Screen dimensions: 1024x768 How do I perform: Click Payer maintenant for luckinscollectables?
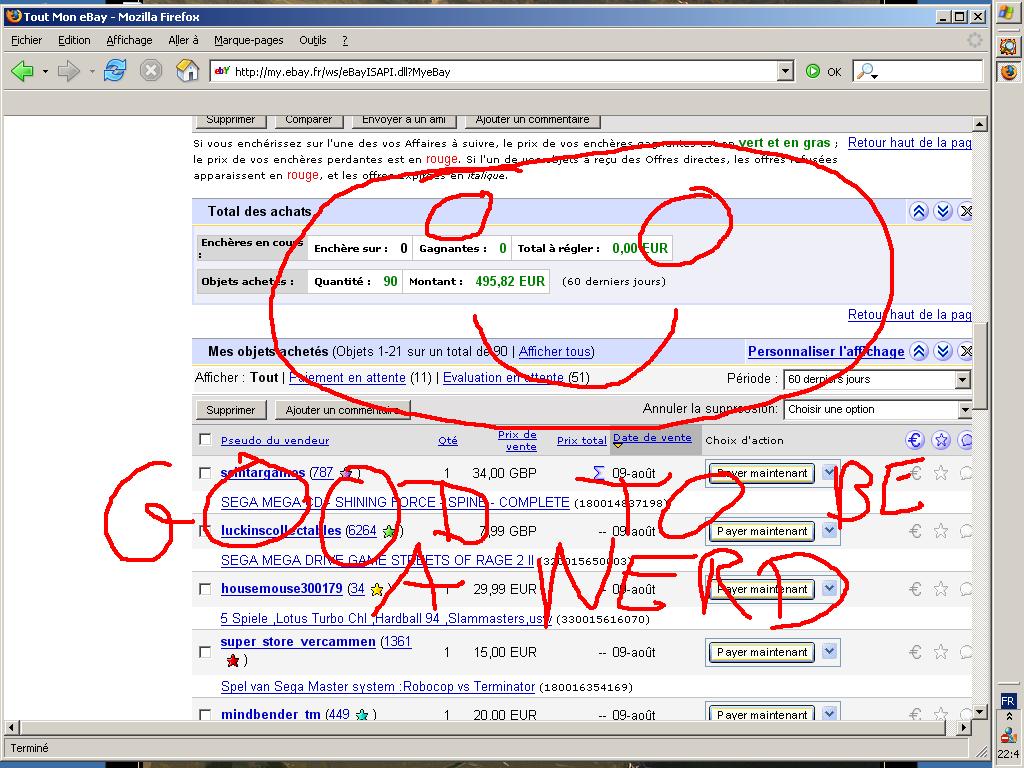click(x=762, y=532)
